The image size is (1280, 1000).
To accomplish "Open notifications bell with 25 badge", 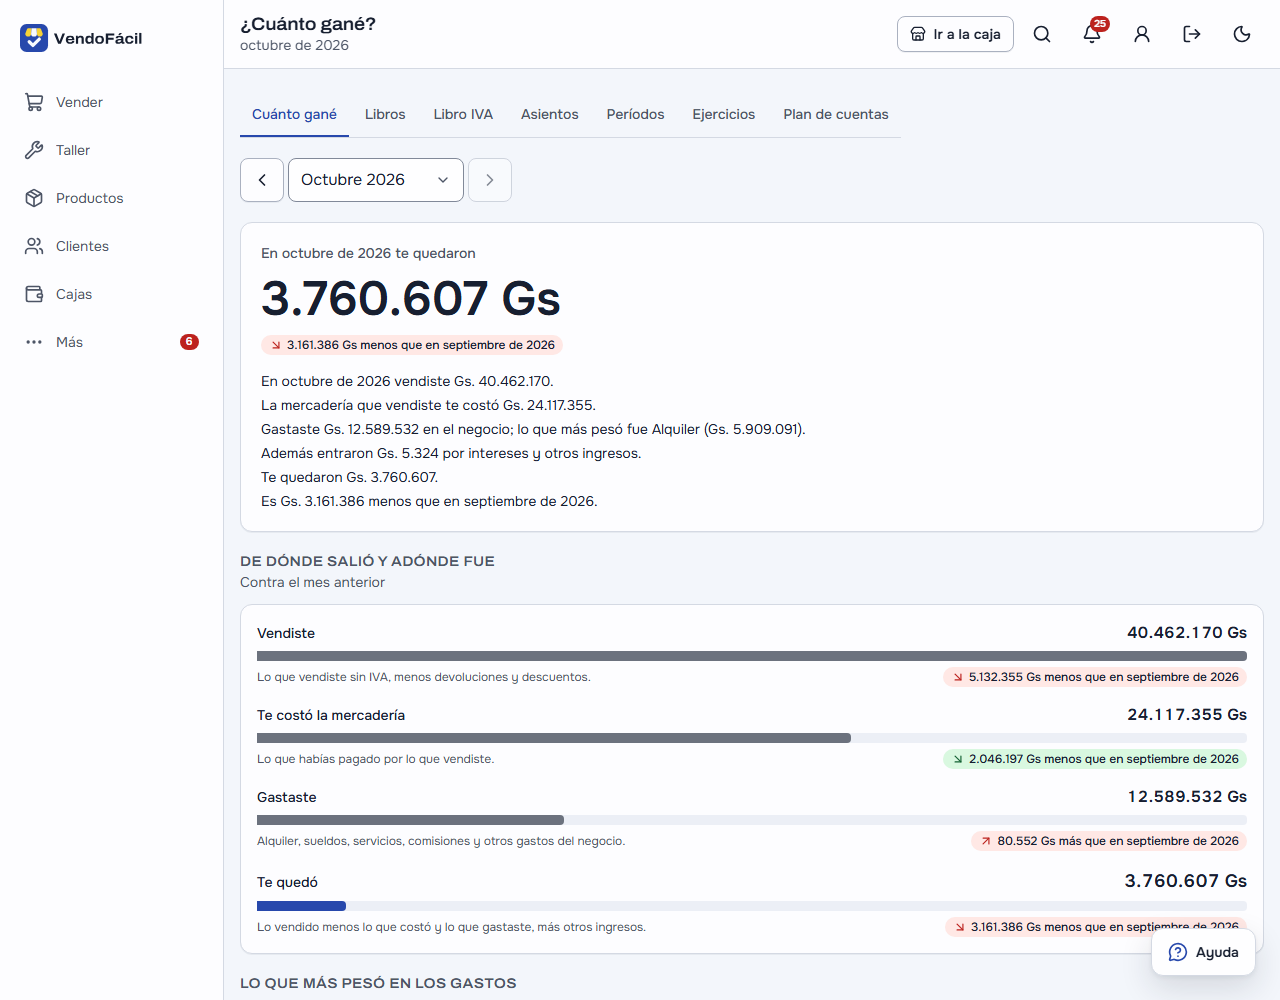I will [1092, 34].
